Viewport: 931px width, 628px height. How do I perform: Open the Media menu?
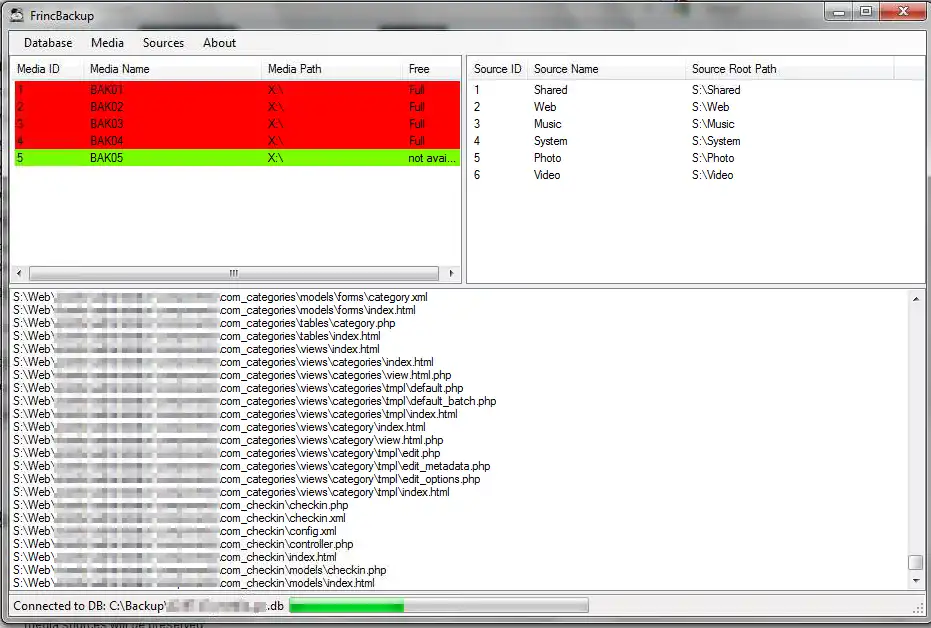[x=107, y=43]
